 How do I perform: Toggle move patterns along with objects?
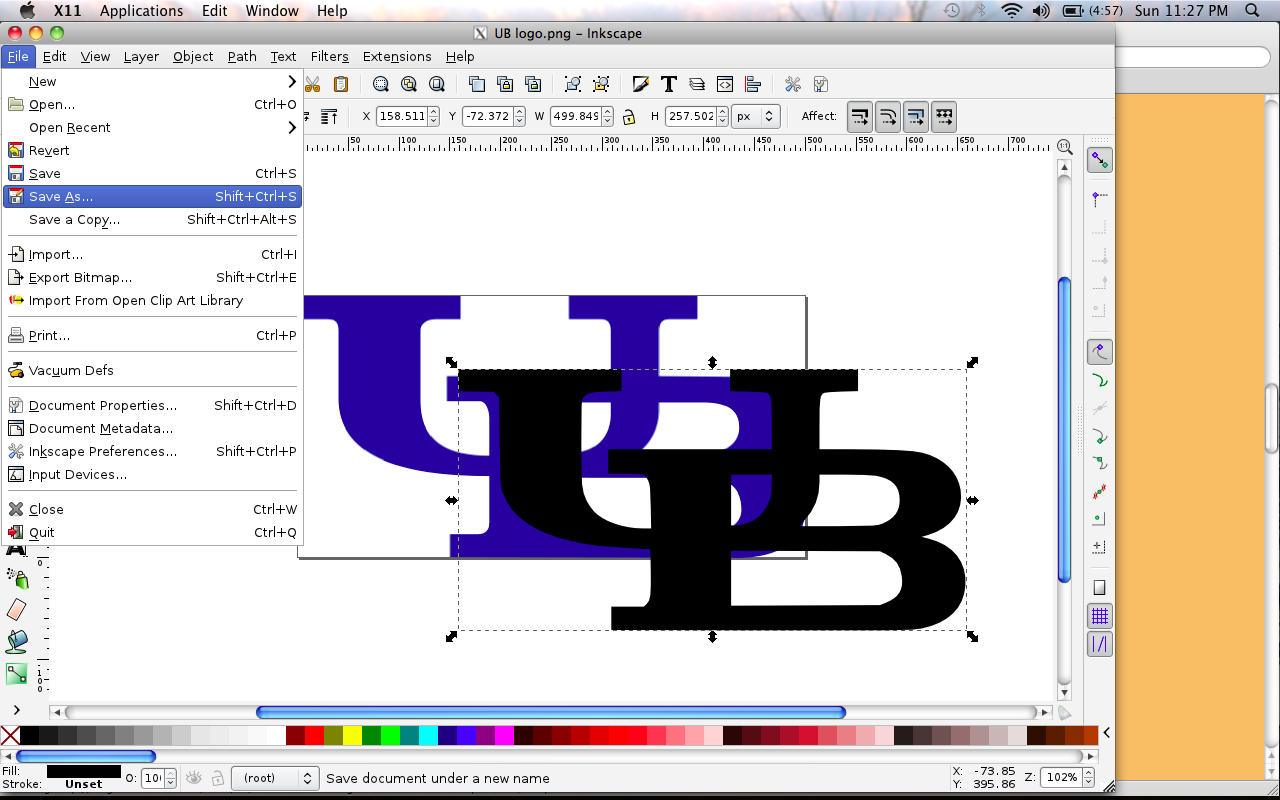(x=944, y=116)
